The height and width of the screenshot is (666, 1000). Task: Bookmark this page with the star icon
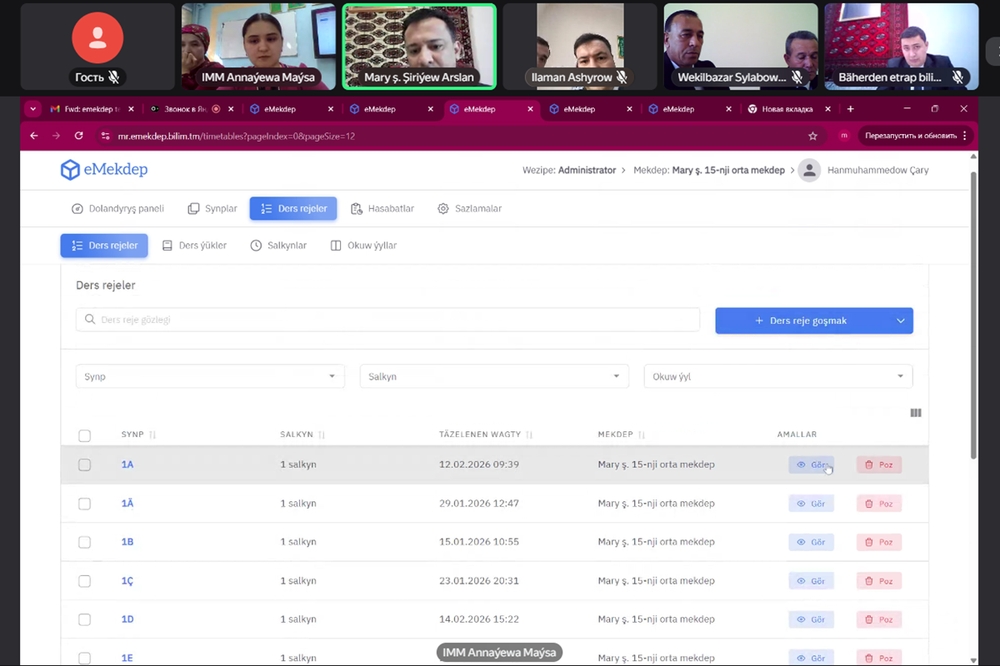coord(813,136)
